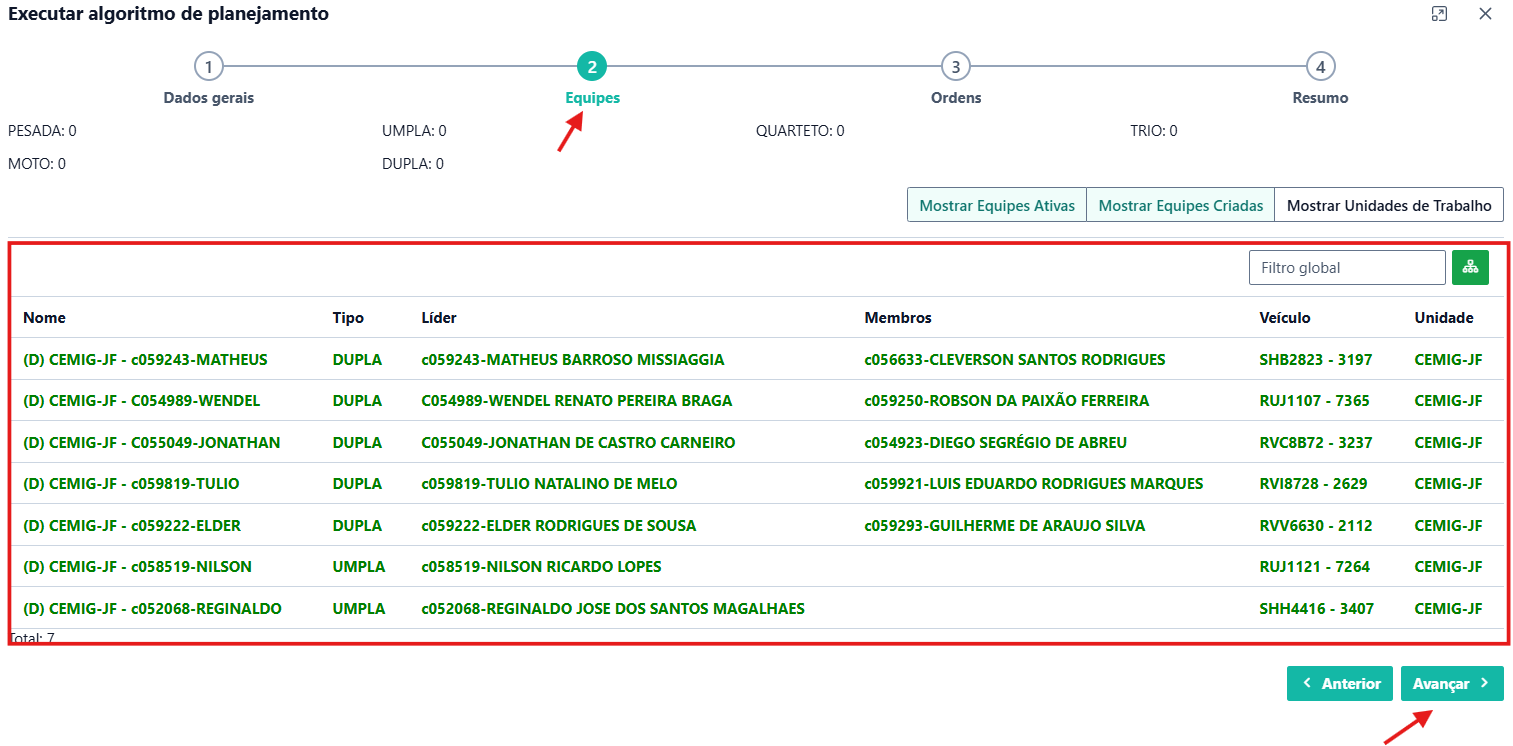This screenshot has height=746, width=1513.
Task: Select the c059243-MATHEUS team row
Action: point(145,360)
